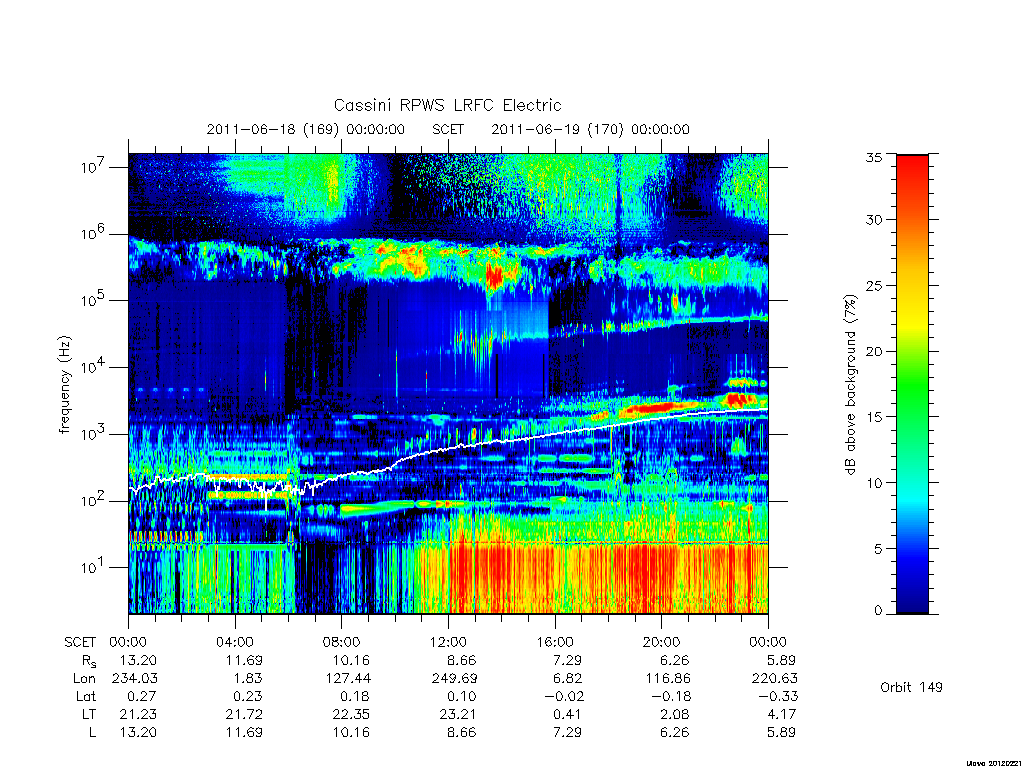Click the '16:00' time tick label
1024x768 pixels.
tap(555, 642)
